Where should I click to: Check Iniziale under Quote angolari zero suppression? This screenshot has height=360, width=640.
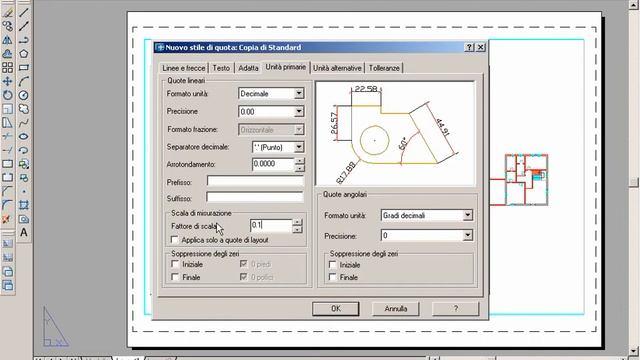[x=333, y=265]
